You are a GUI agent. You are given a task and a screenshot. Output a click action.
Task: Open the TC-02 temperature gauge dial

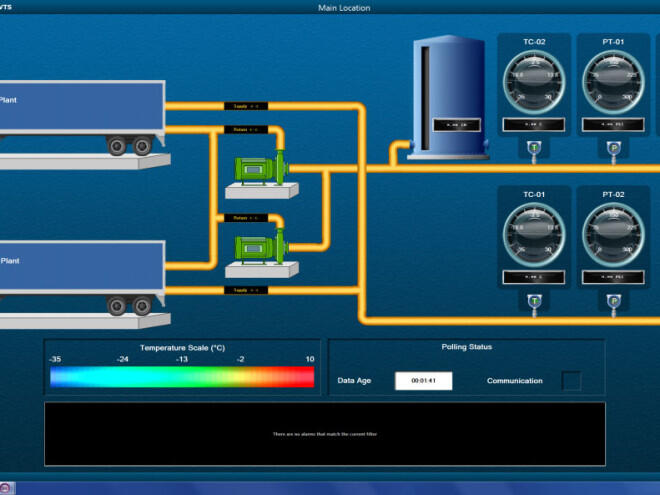coord(534,82)
